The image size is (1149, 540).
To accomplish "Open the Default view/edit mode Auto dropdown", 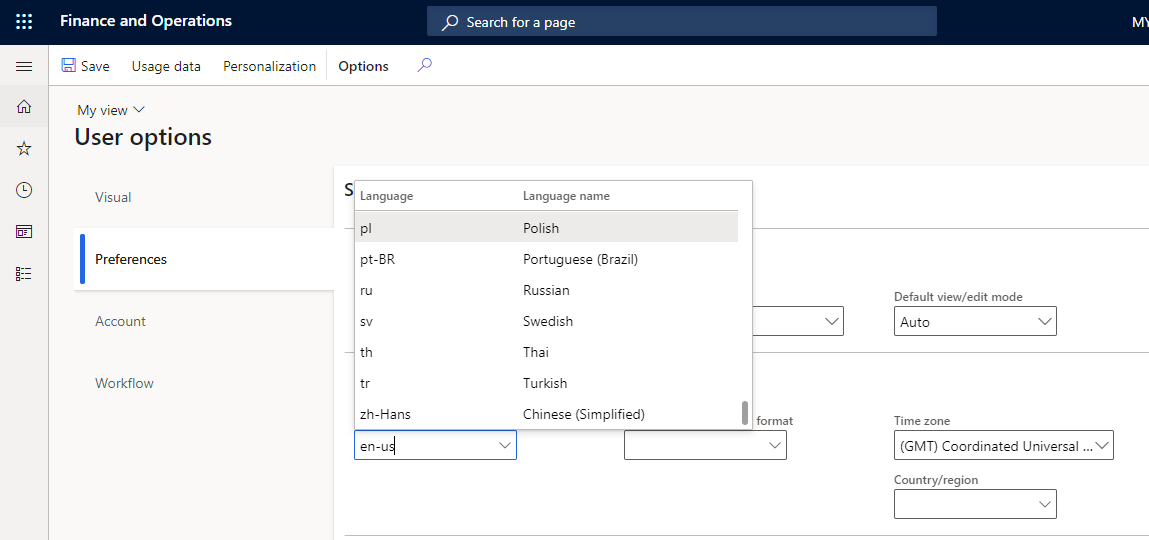I will pos(975,322).
